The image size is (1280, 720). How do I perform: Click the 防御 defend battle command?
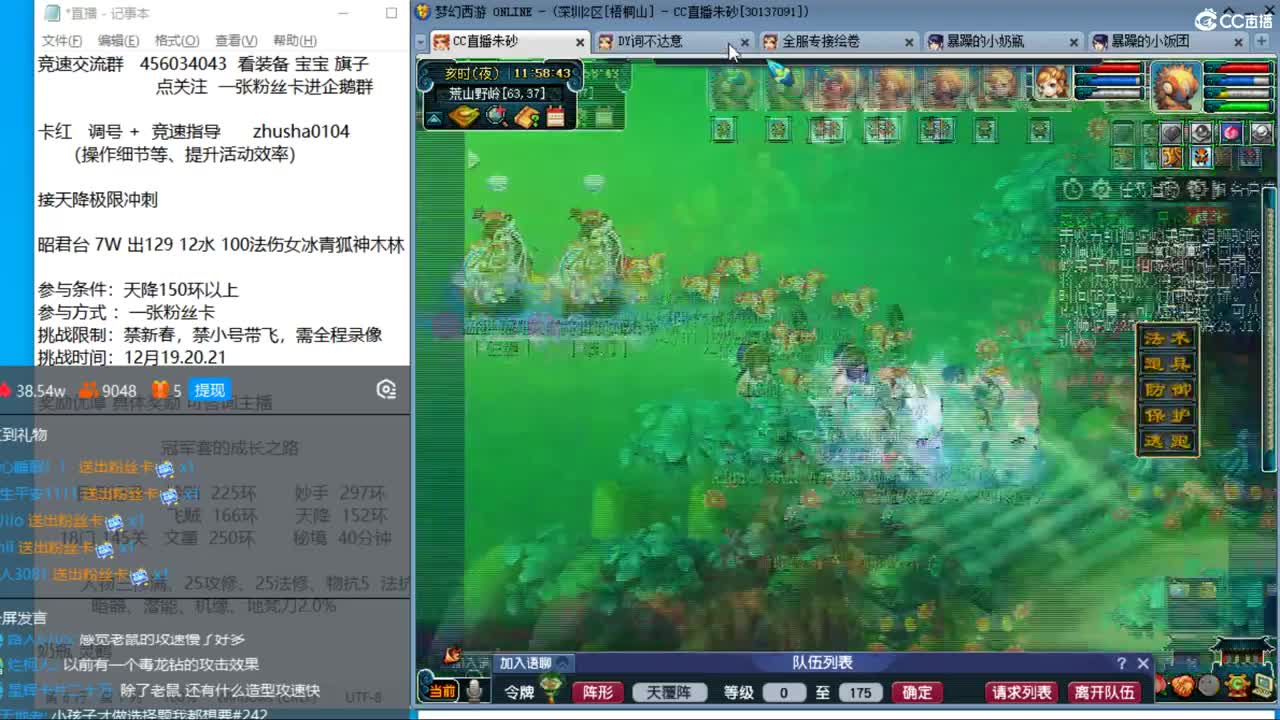click(x=1167, y=390)
